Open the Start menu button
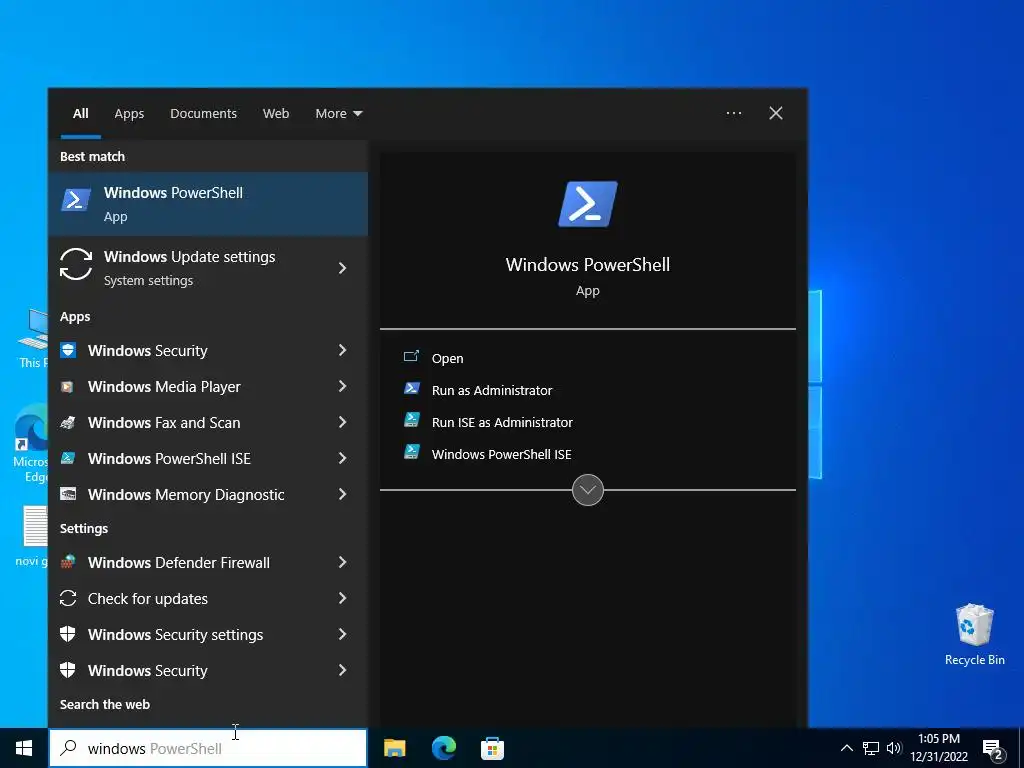Image resolution: width=1024 pixels, height=768 pixels. (24, 748)
